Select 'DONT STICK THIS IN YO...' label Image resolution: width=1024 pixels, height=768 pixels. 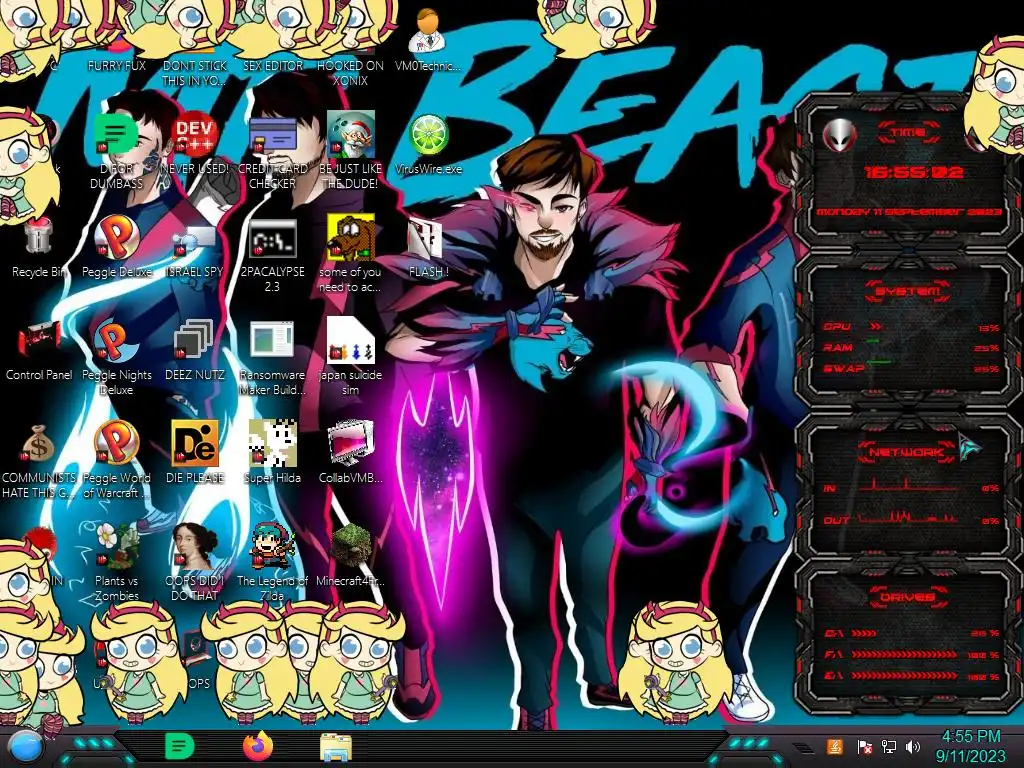pyautogui.click(x=194, y=73)
